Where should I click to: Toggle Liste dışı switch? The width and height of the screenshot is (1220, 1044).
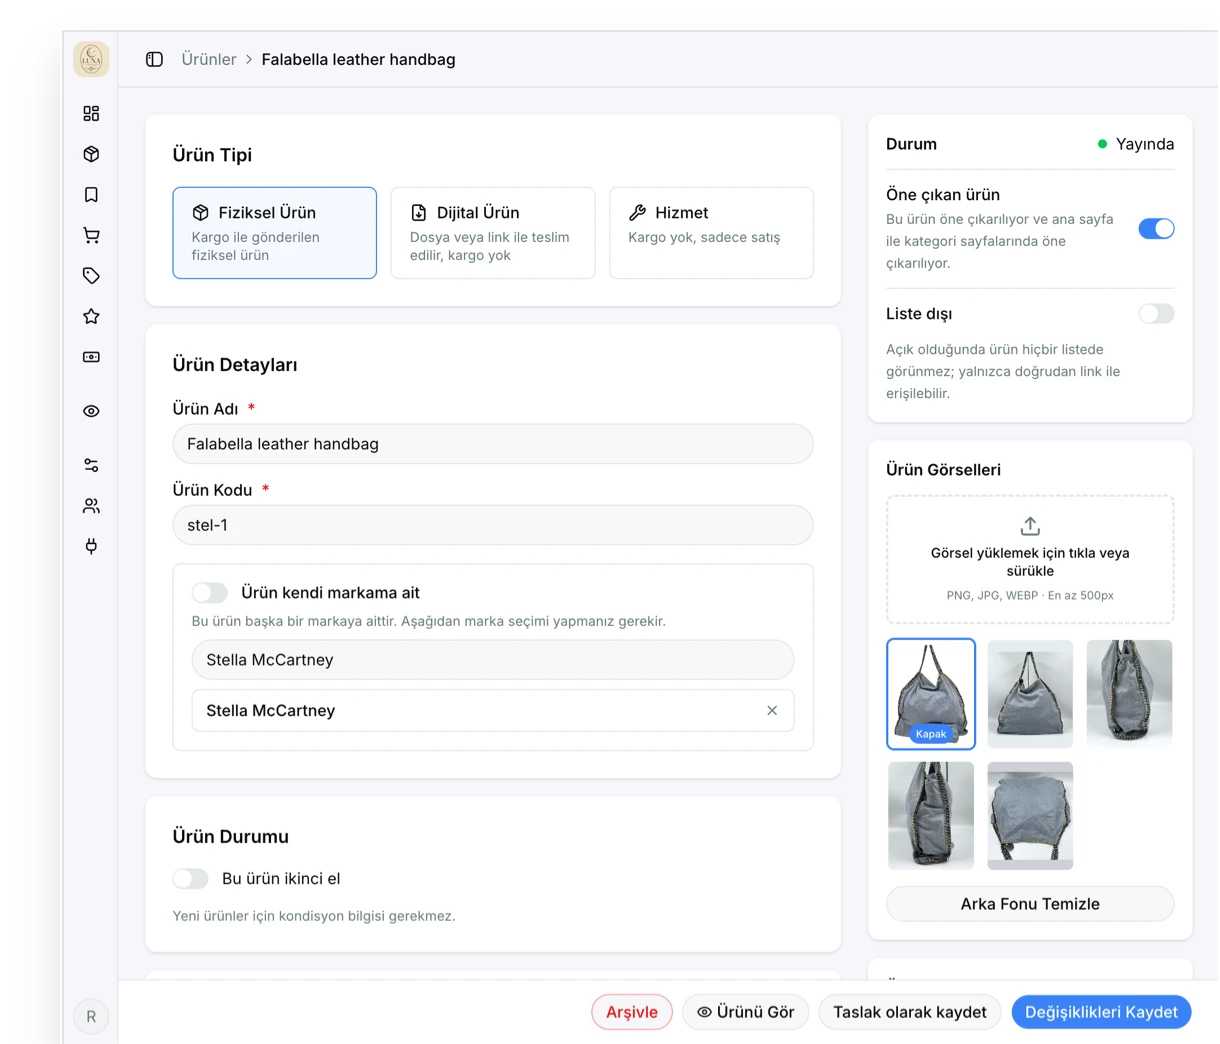click(1156, 314)
